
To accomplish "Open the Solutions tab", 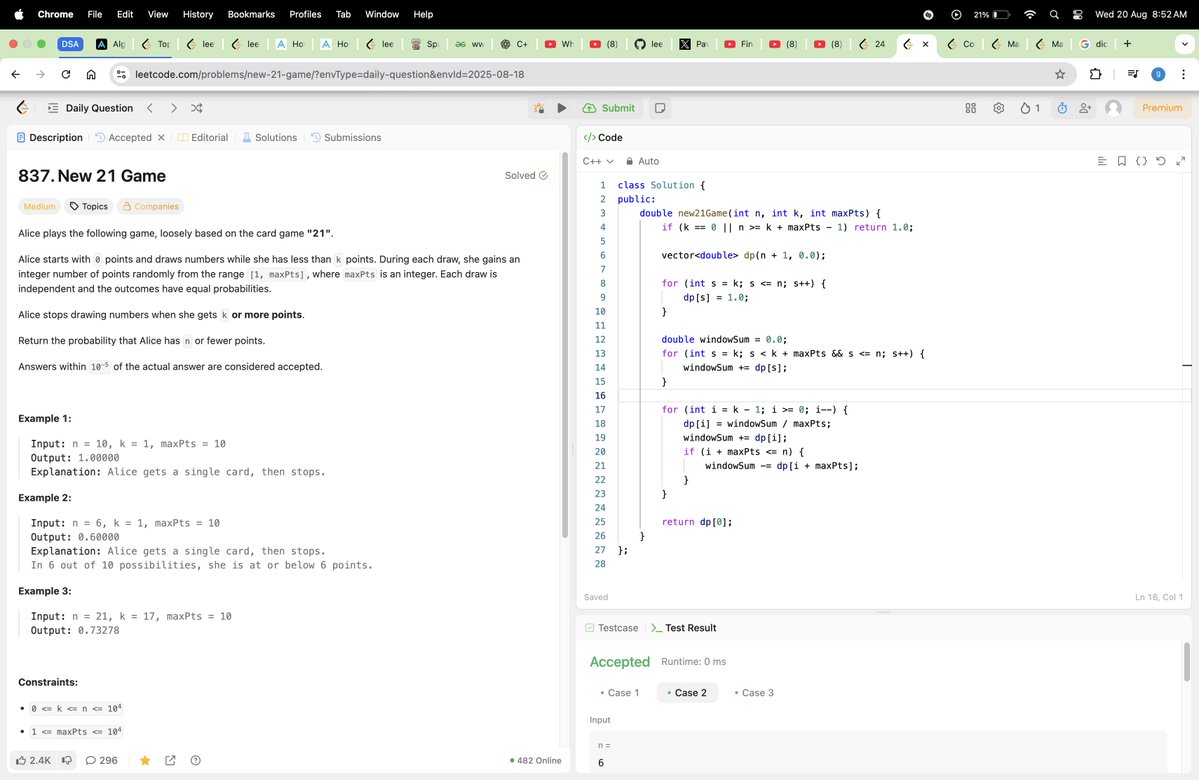I will pos(269,138).
